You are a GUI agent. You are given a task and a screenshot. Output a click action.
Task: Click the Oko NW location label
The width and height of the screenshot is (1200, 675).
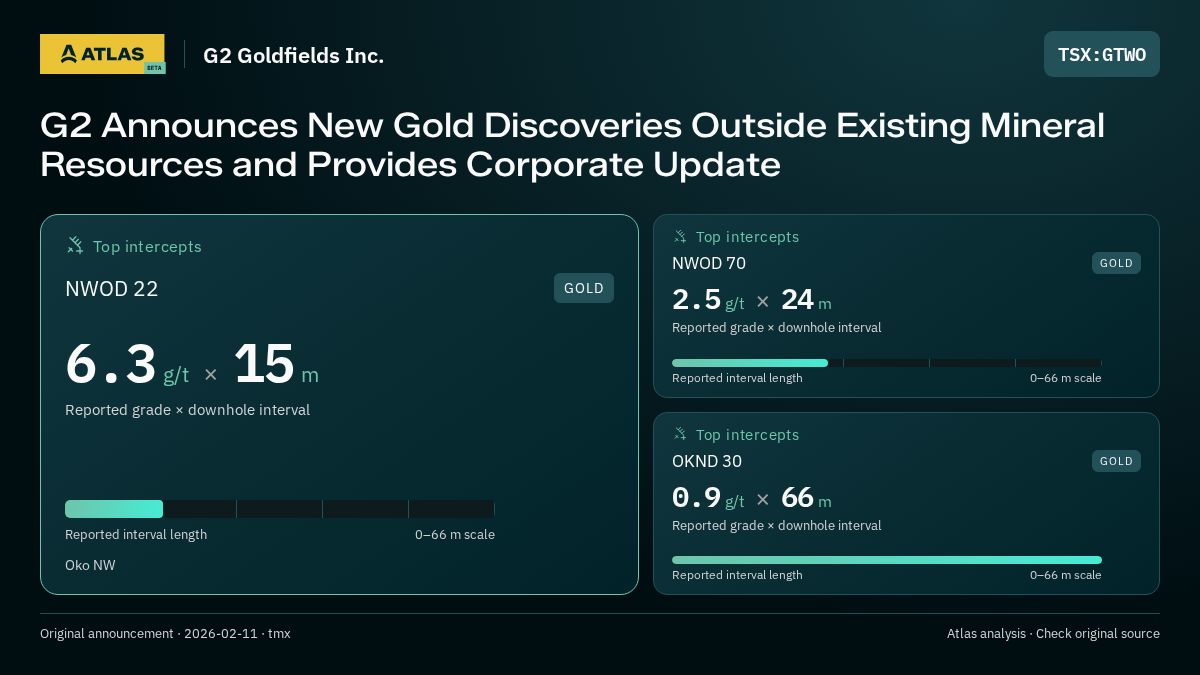click(90, 565)
